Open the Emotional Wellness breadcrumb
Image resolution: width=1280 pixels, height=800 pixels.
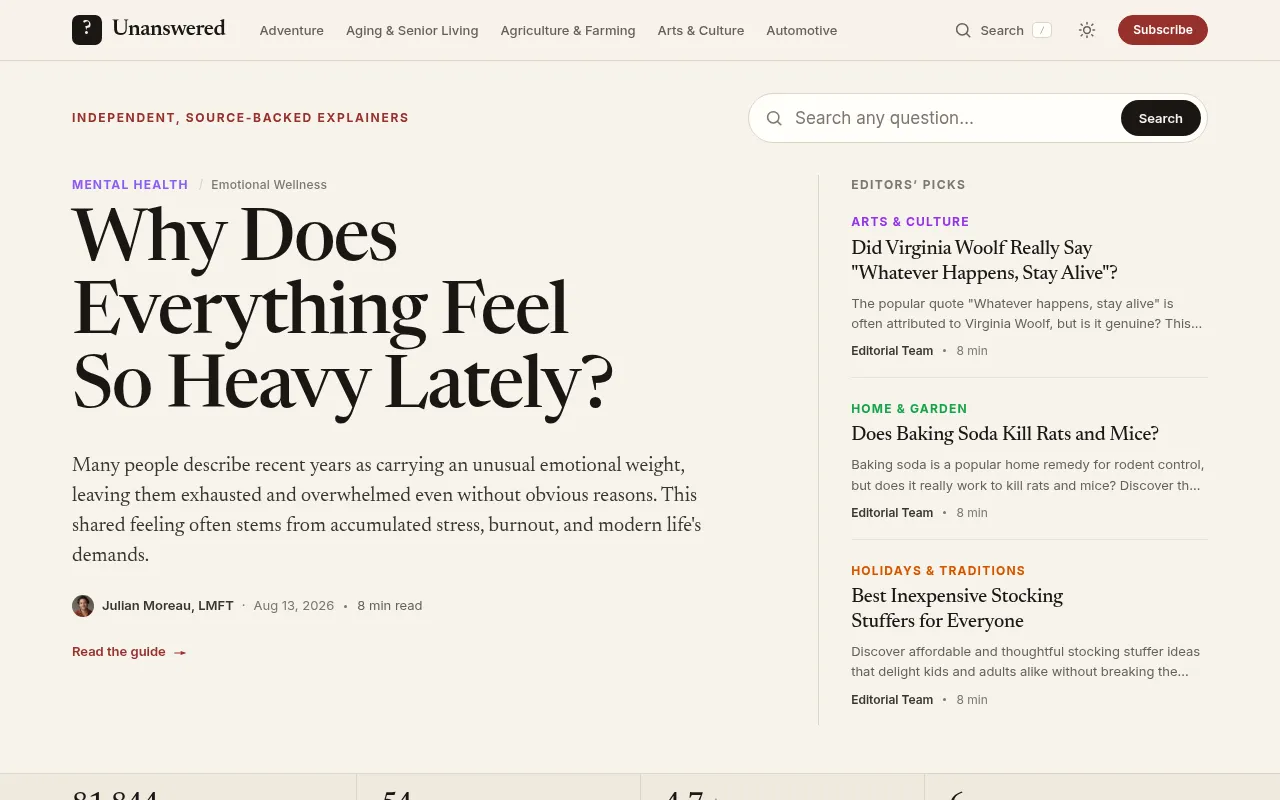pyautogui.click(x=269, y=185)
